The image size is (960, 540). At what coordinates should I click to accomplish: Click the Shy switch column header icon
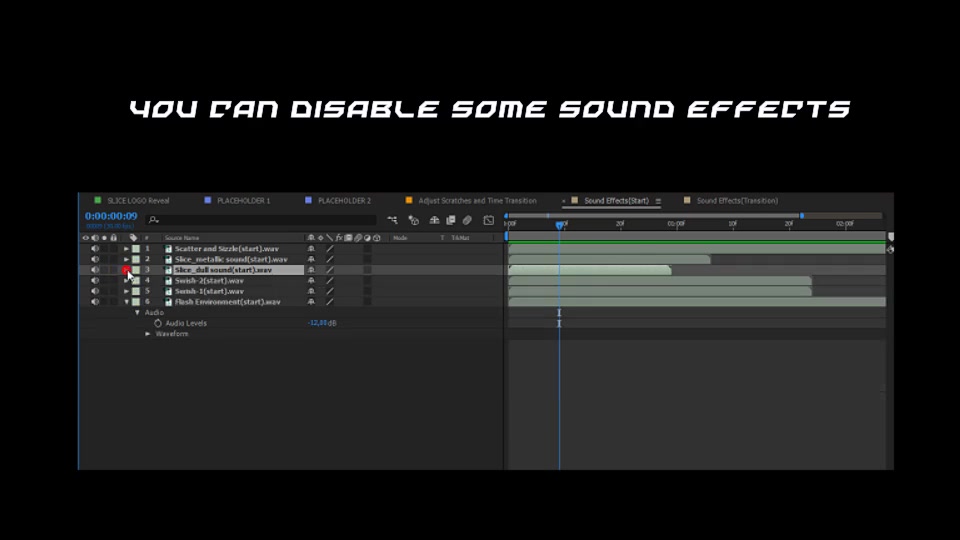311,238
